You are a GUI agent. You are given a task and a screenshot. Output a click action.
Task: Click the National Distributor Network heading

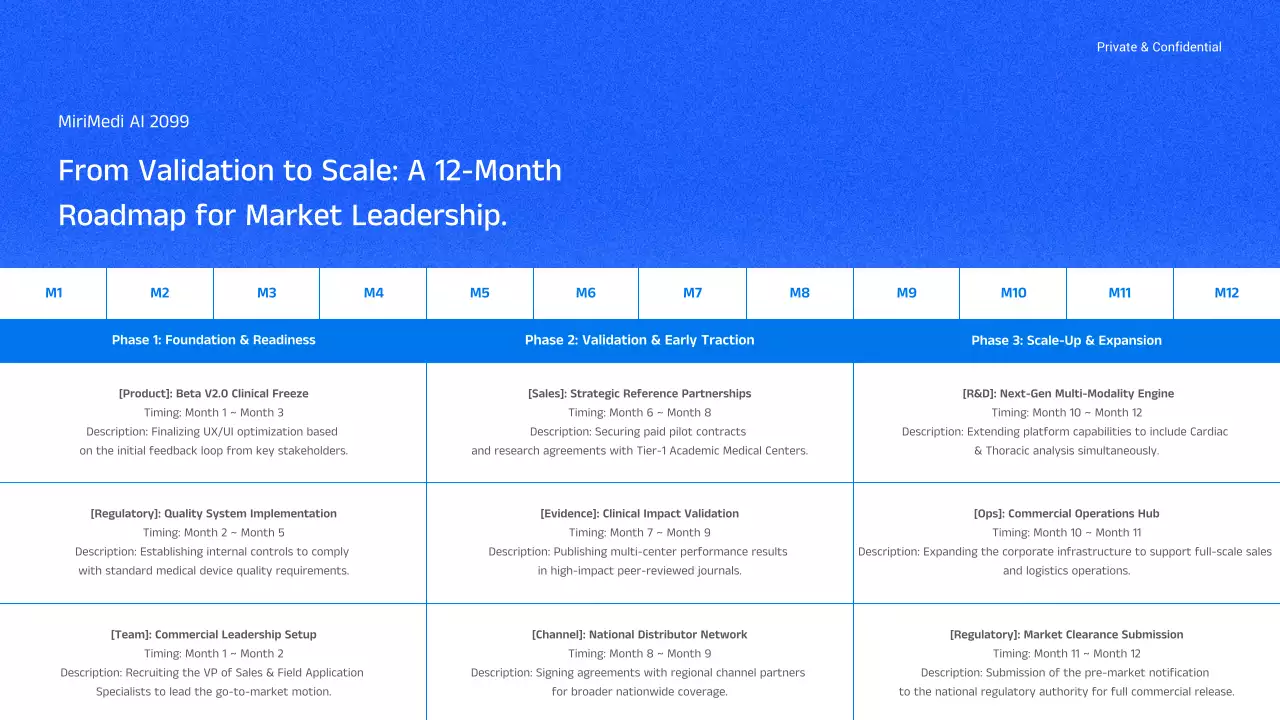click(x=640, y=634)
